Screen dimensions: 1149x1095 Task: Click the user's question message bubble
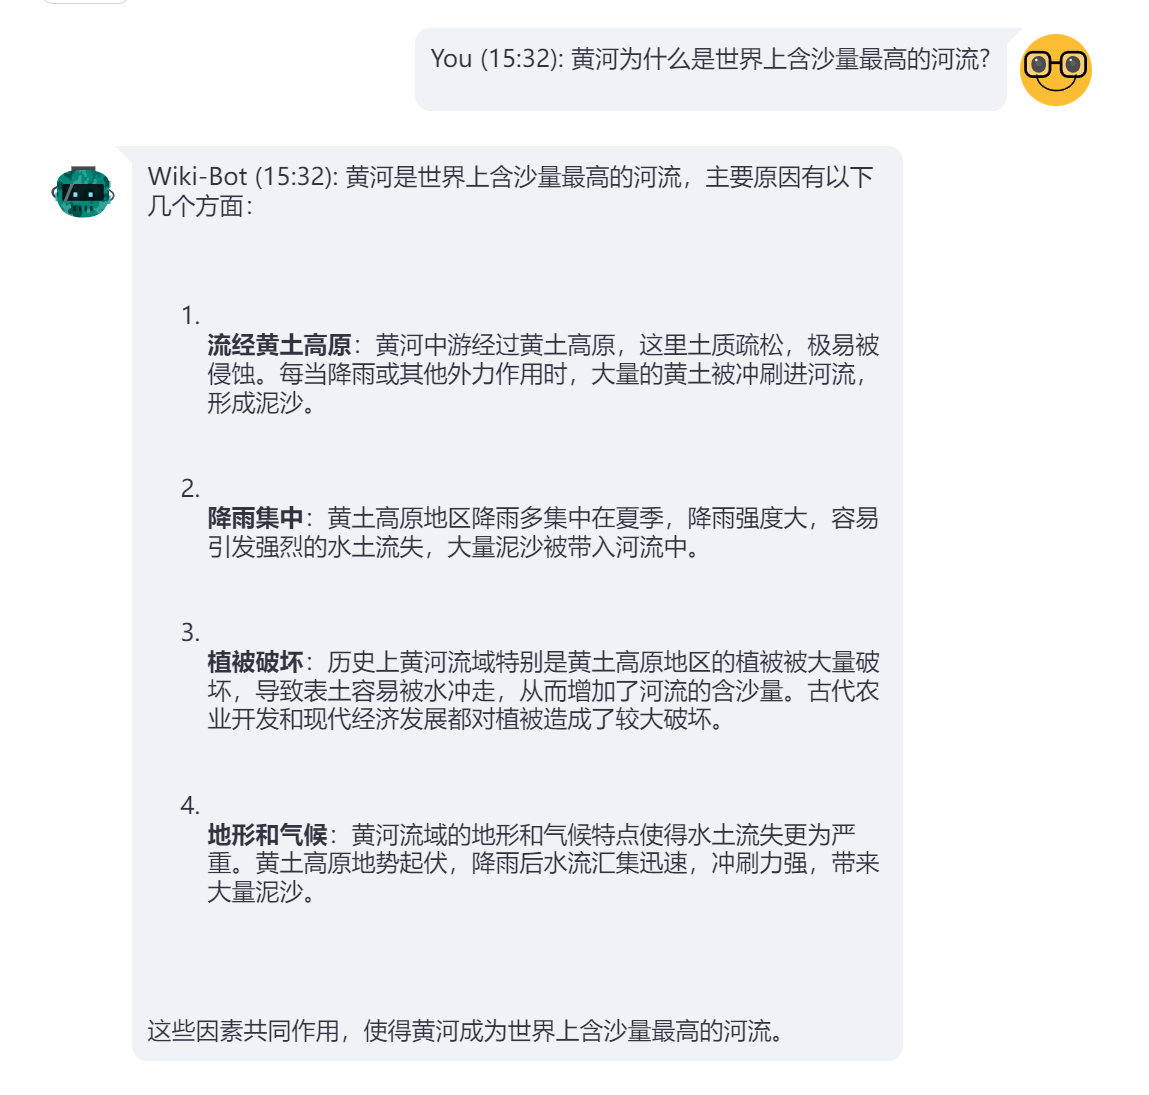coord(710,70)
